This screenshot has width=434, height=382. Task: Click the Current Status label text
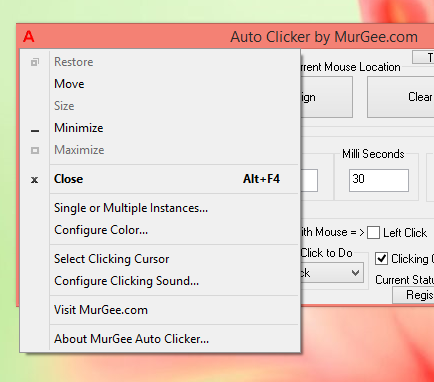(x=405, y=280)
